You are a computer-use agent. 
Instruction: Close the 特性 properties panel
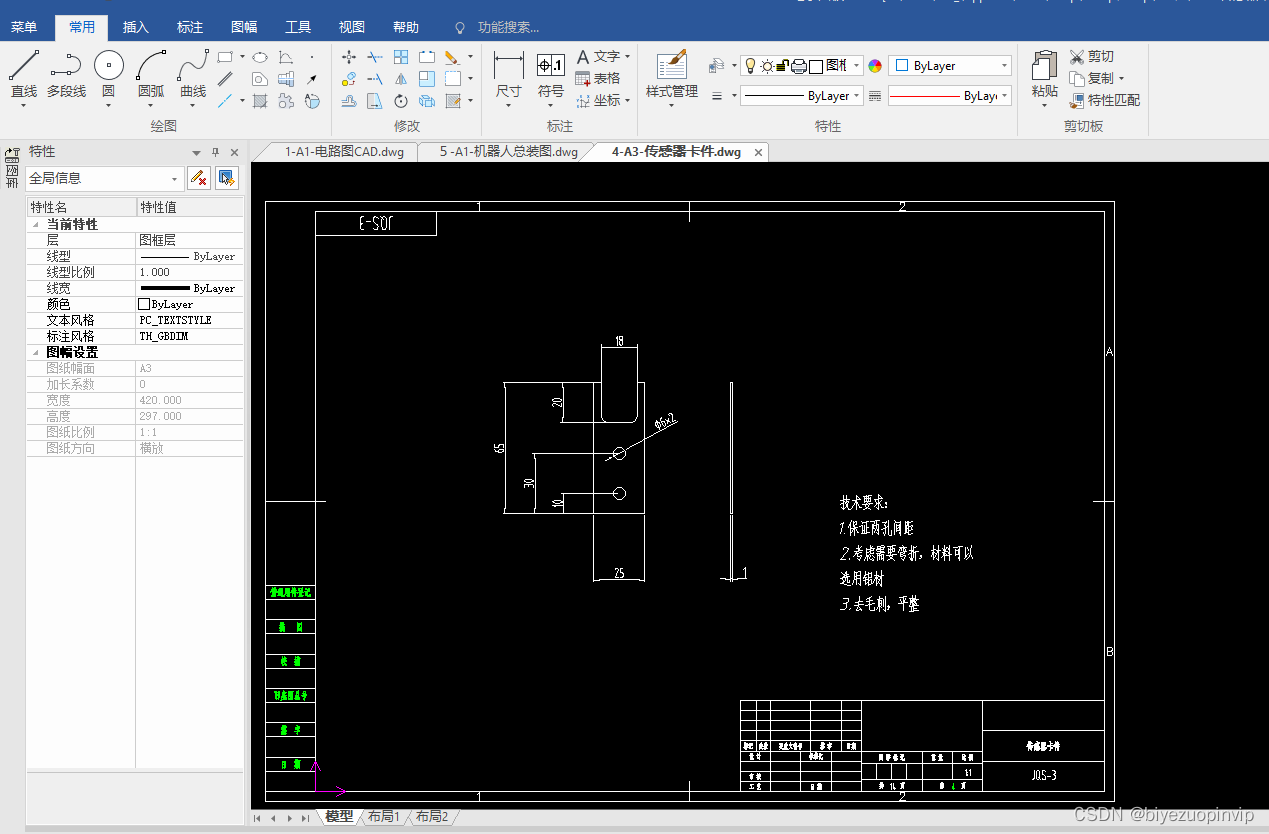[234, 152]
